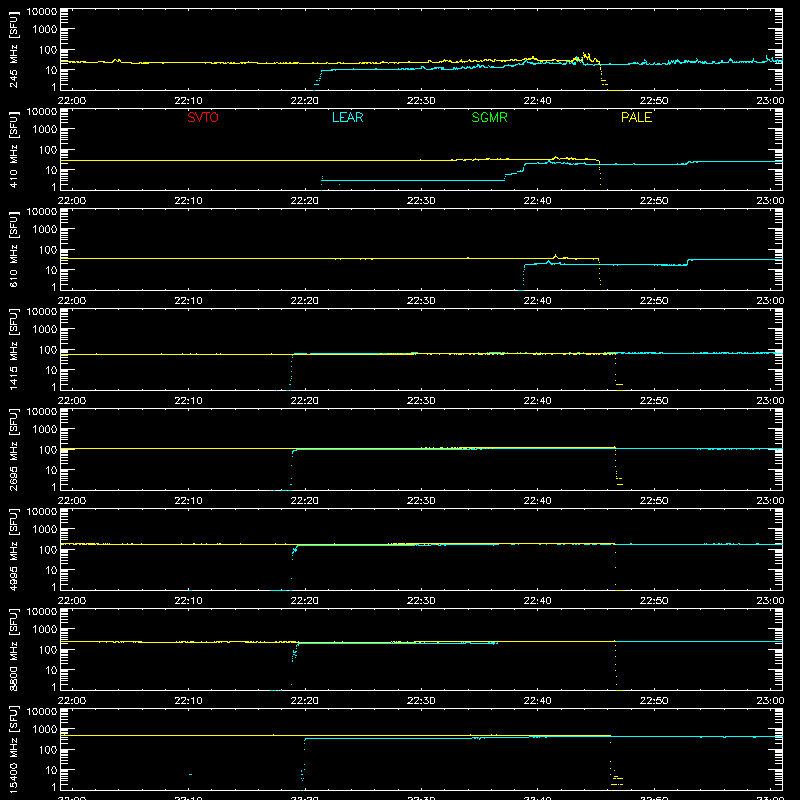
Task: Click the 8800 MHz [SFU] axis label
Action: pos(14,649)
